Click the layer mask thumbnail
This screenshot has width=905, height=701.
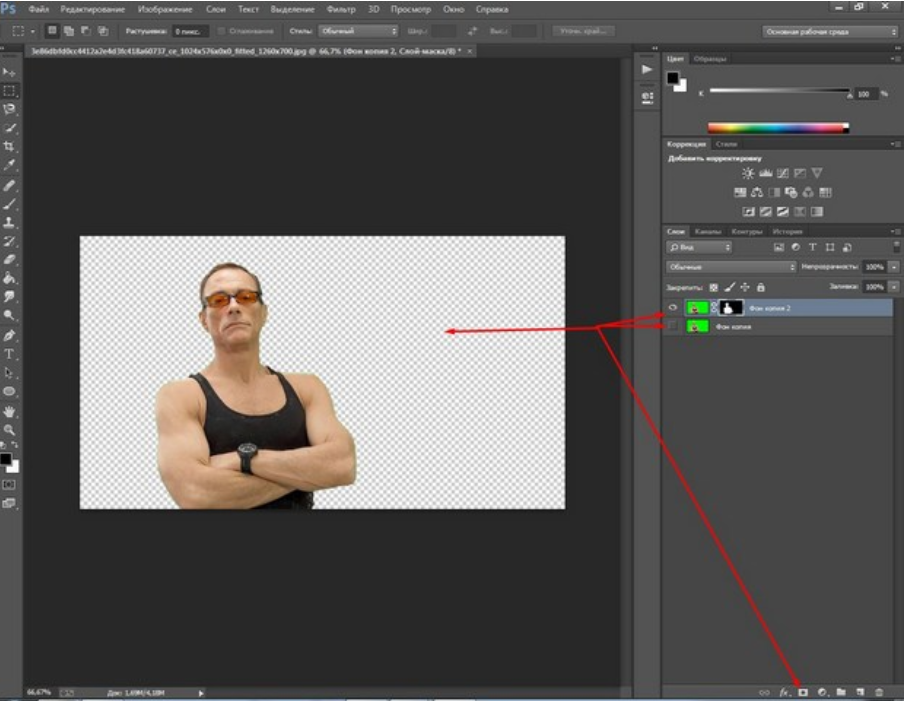point(731,308)
